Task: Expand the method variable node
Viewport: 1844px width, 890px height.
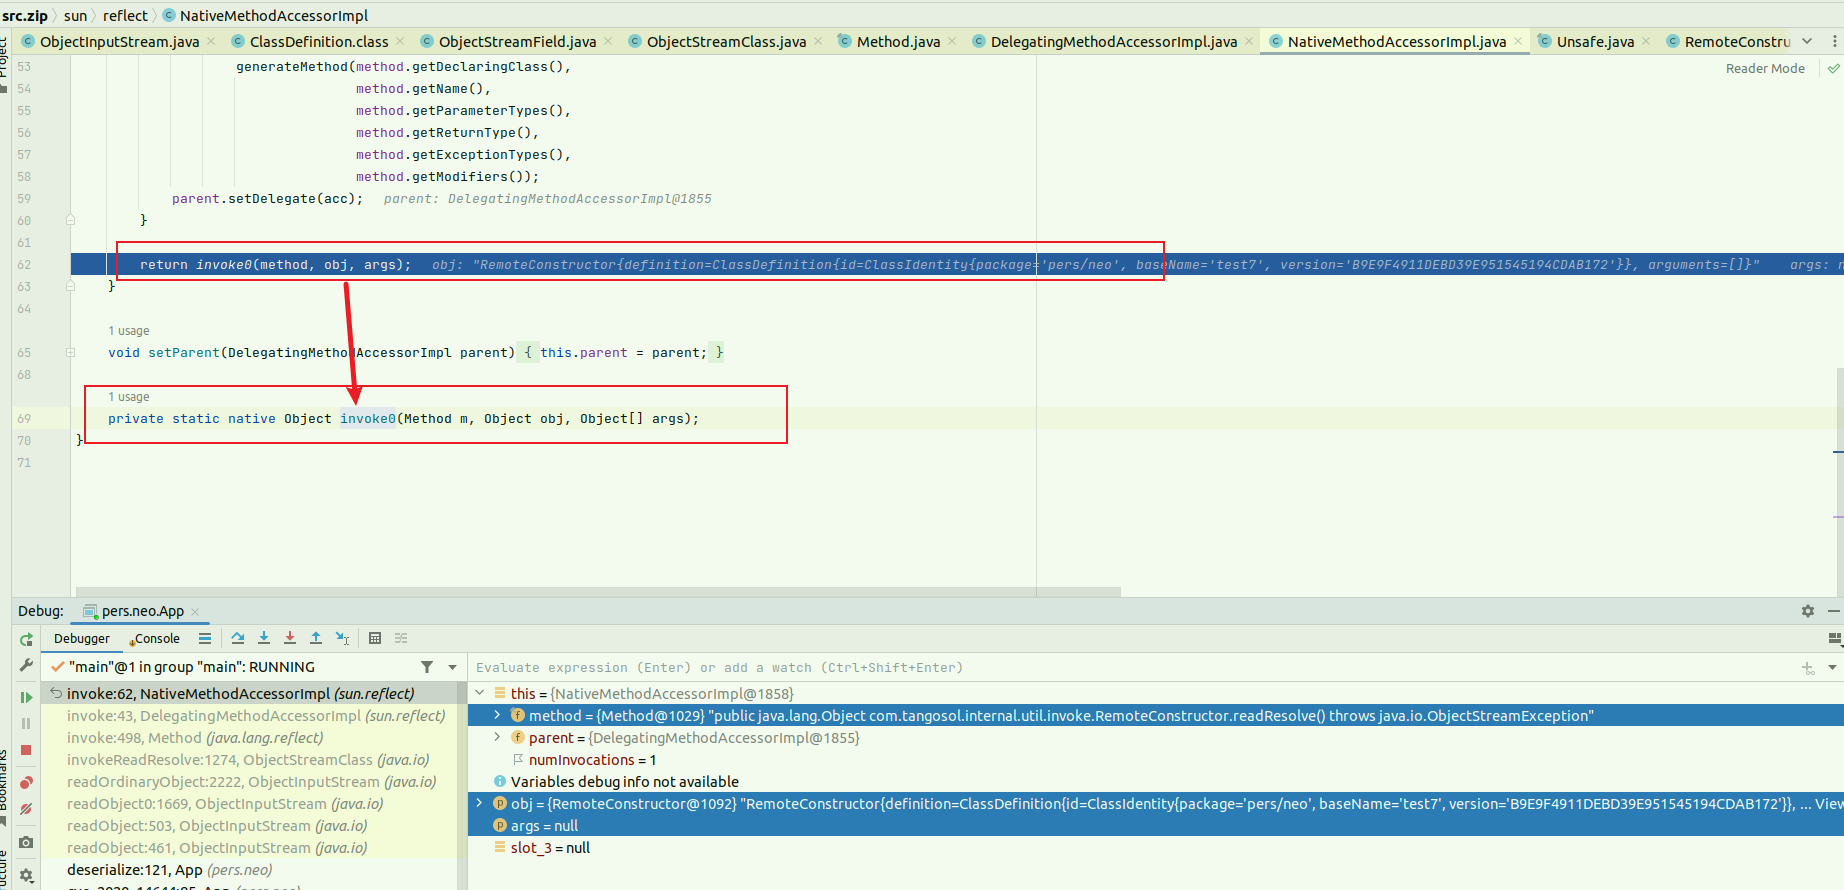Action: click(x=497, y=715)
